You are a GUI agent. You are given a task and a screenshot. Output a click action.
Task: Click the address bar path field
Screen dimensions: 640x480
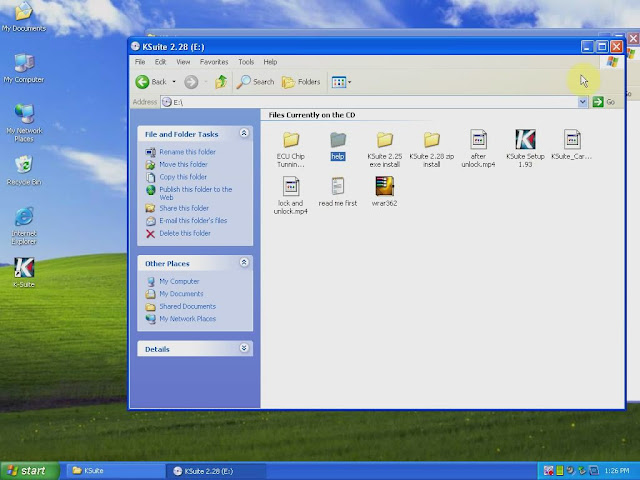click(370, 102)
